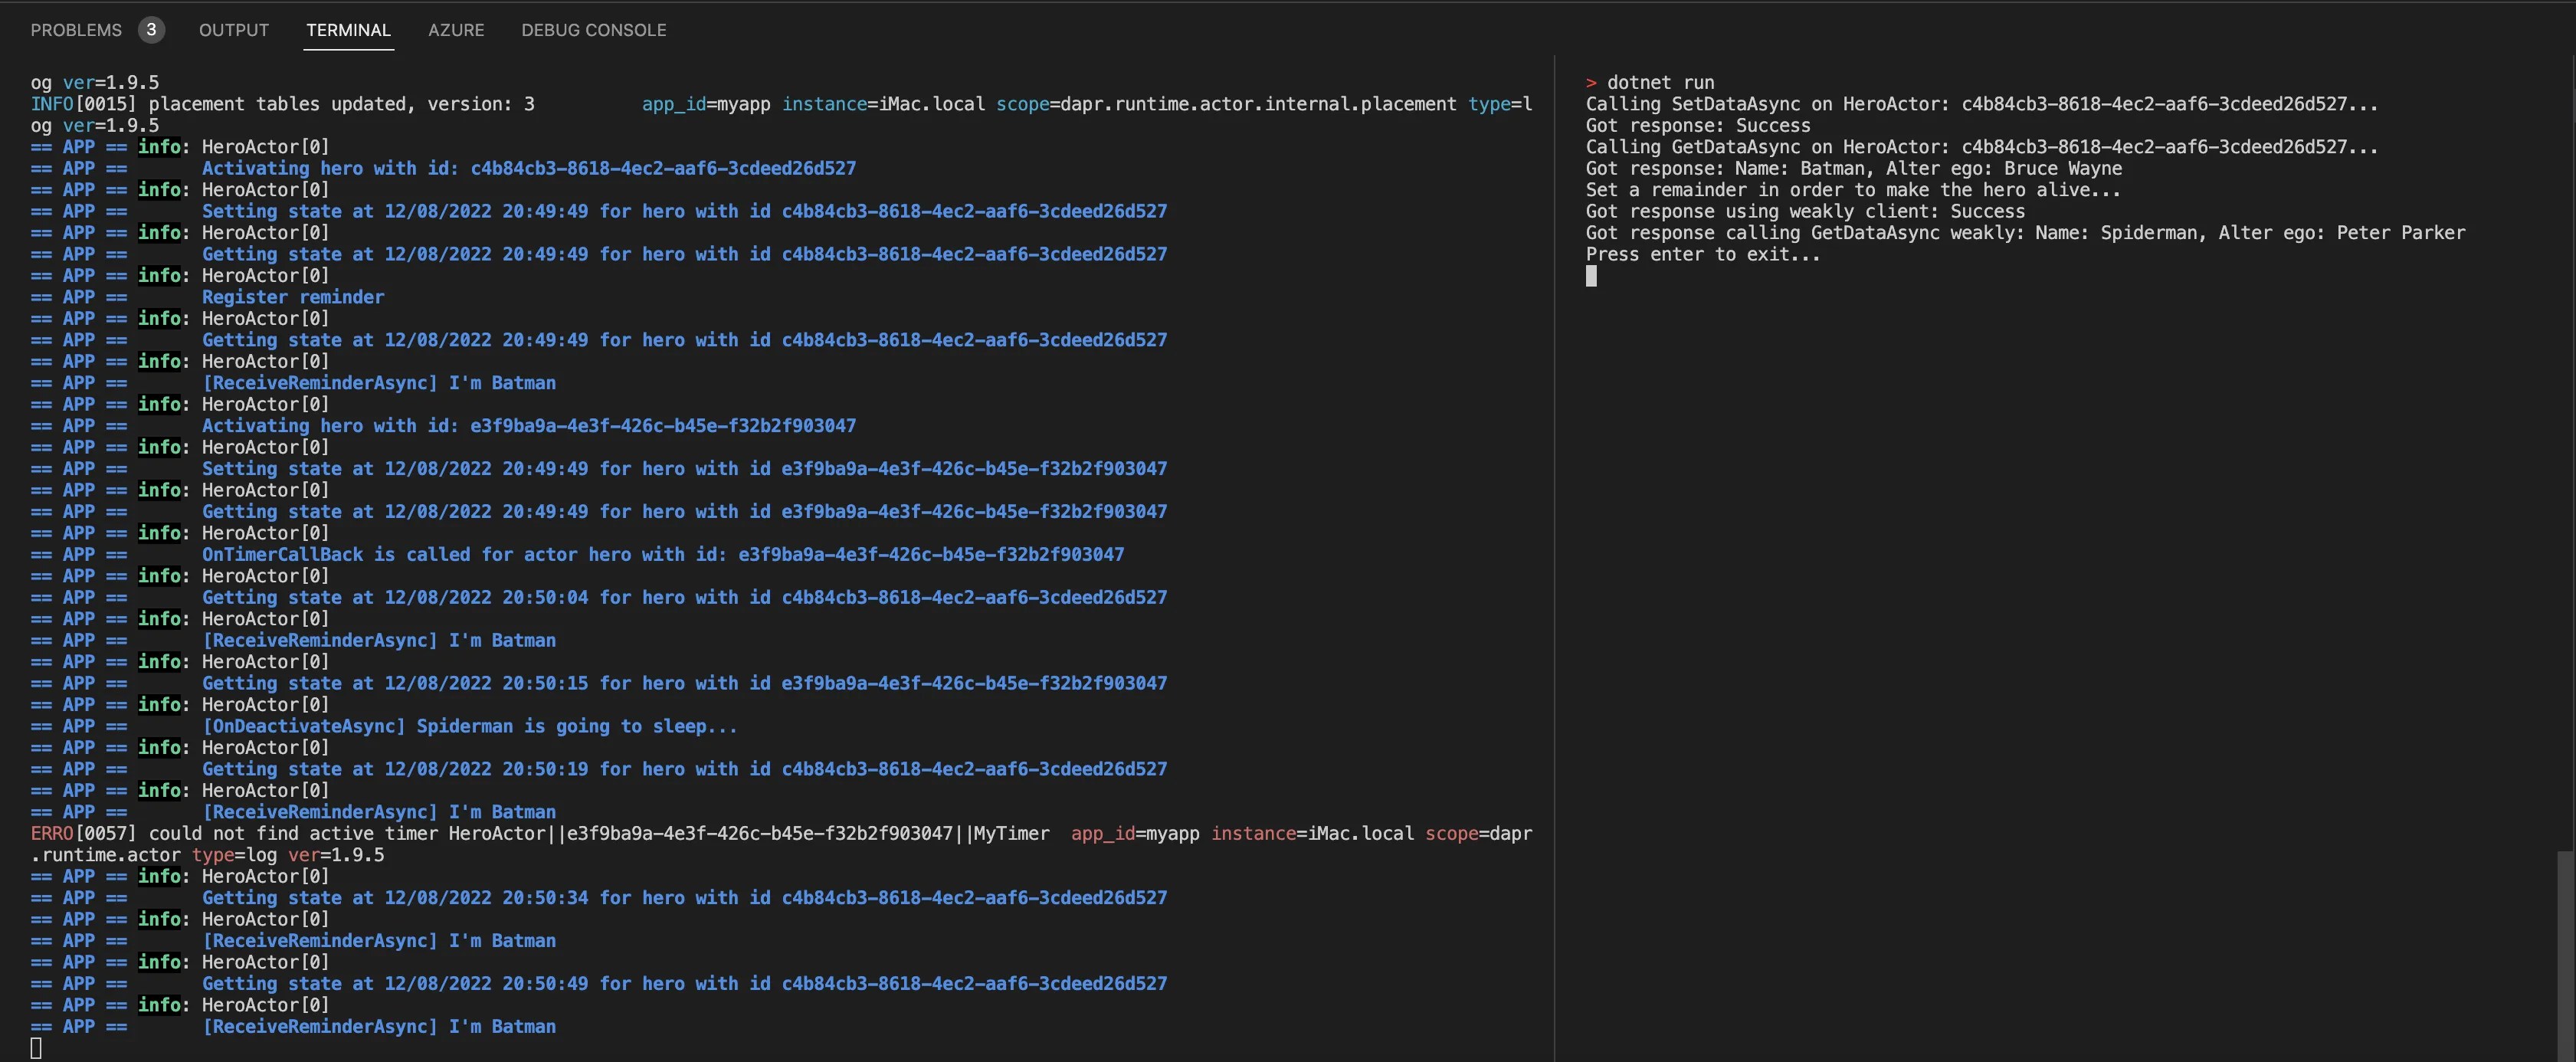
Task: Click 'Getting state at 12/08/2022 20:50:19' line
Action: (x=685, y=769)
